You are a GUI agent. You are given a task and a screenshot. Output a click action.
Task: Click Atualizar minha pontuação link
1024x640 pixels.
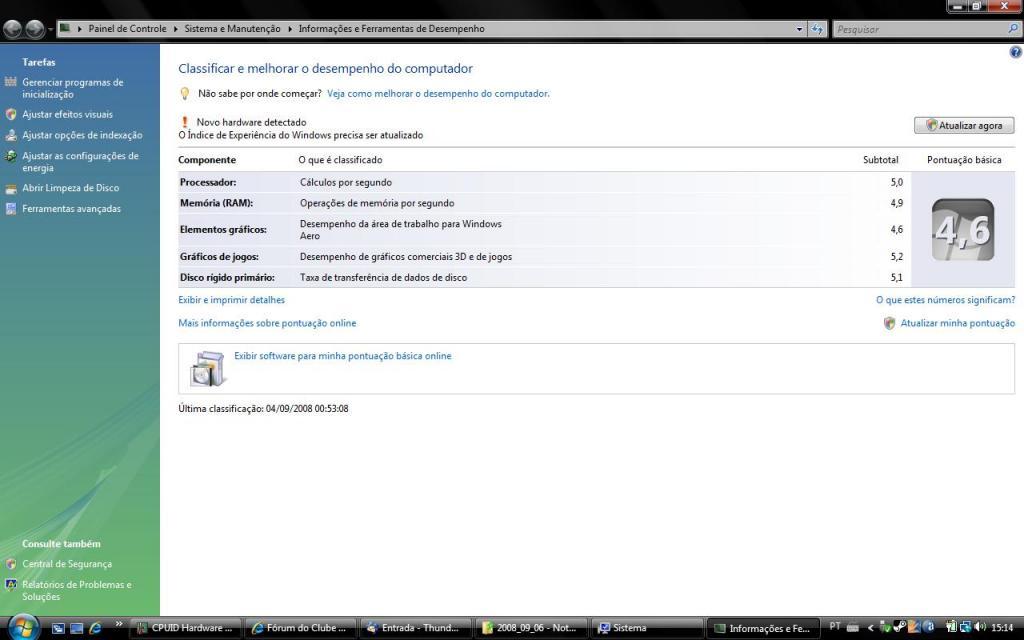click(x=957, y=323)
